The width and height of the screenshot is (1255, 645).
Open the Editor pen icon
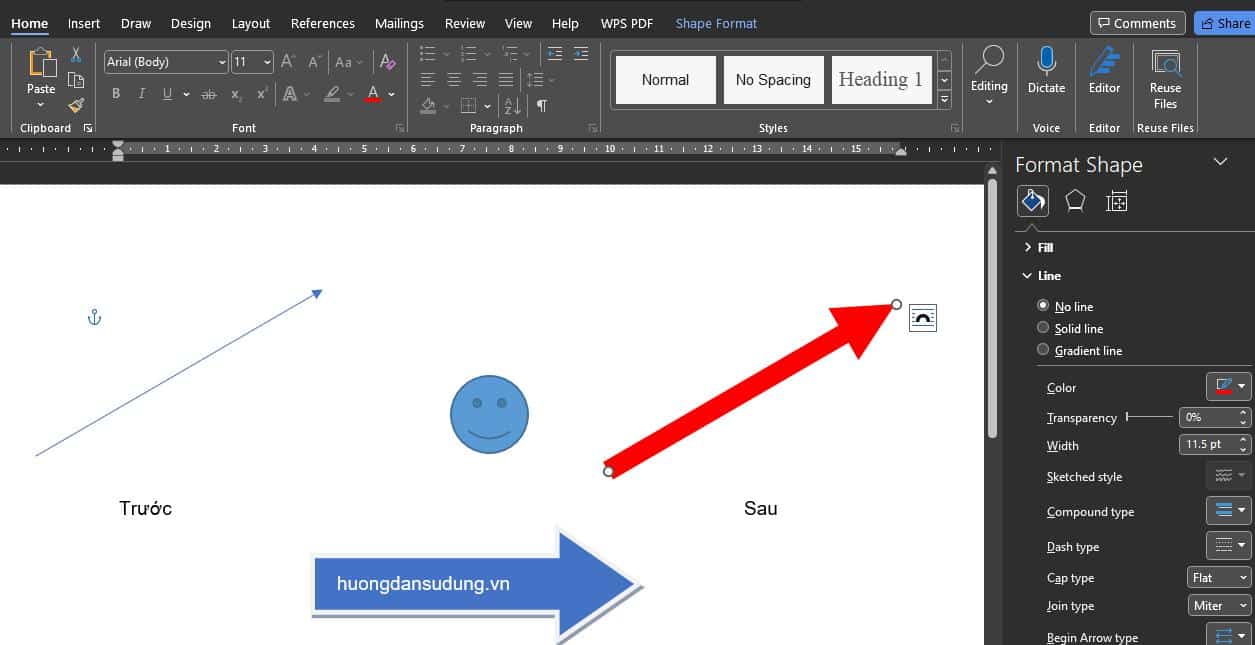click(1104, 62)
